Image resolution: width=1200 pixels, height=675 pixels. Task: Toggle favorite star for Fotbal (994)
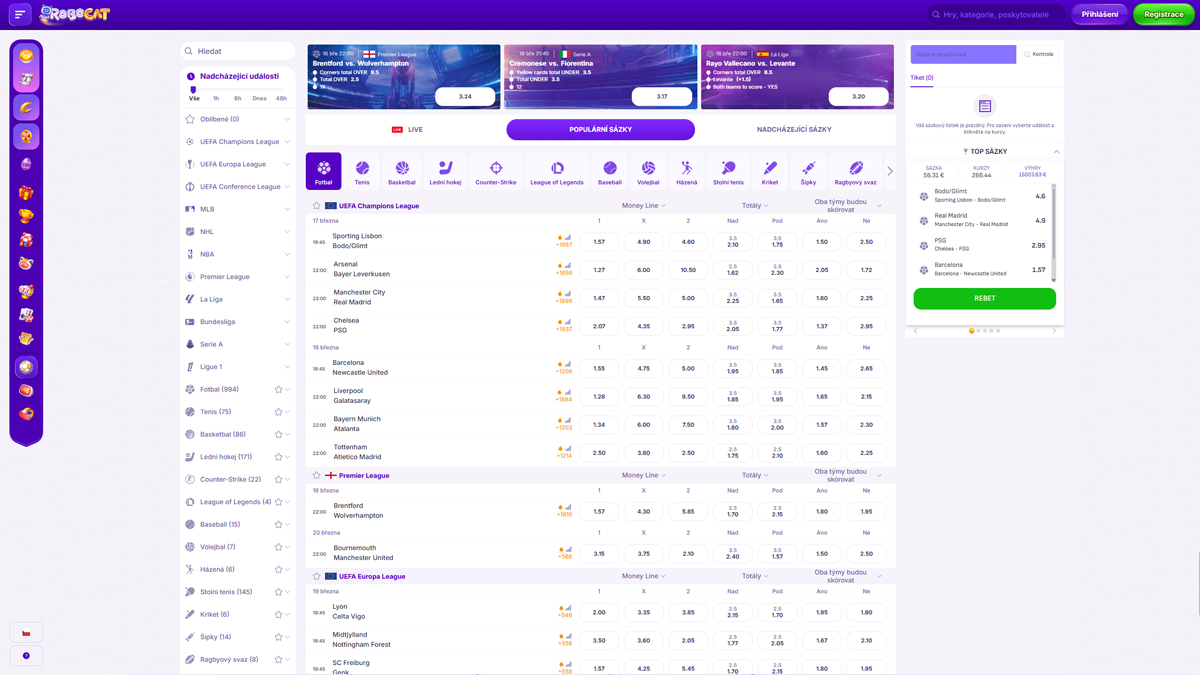pos(278,389)
